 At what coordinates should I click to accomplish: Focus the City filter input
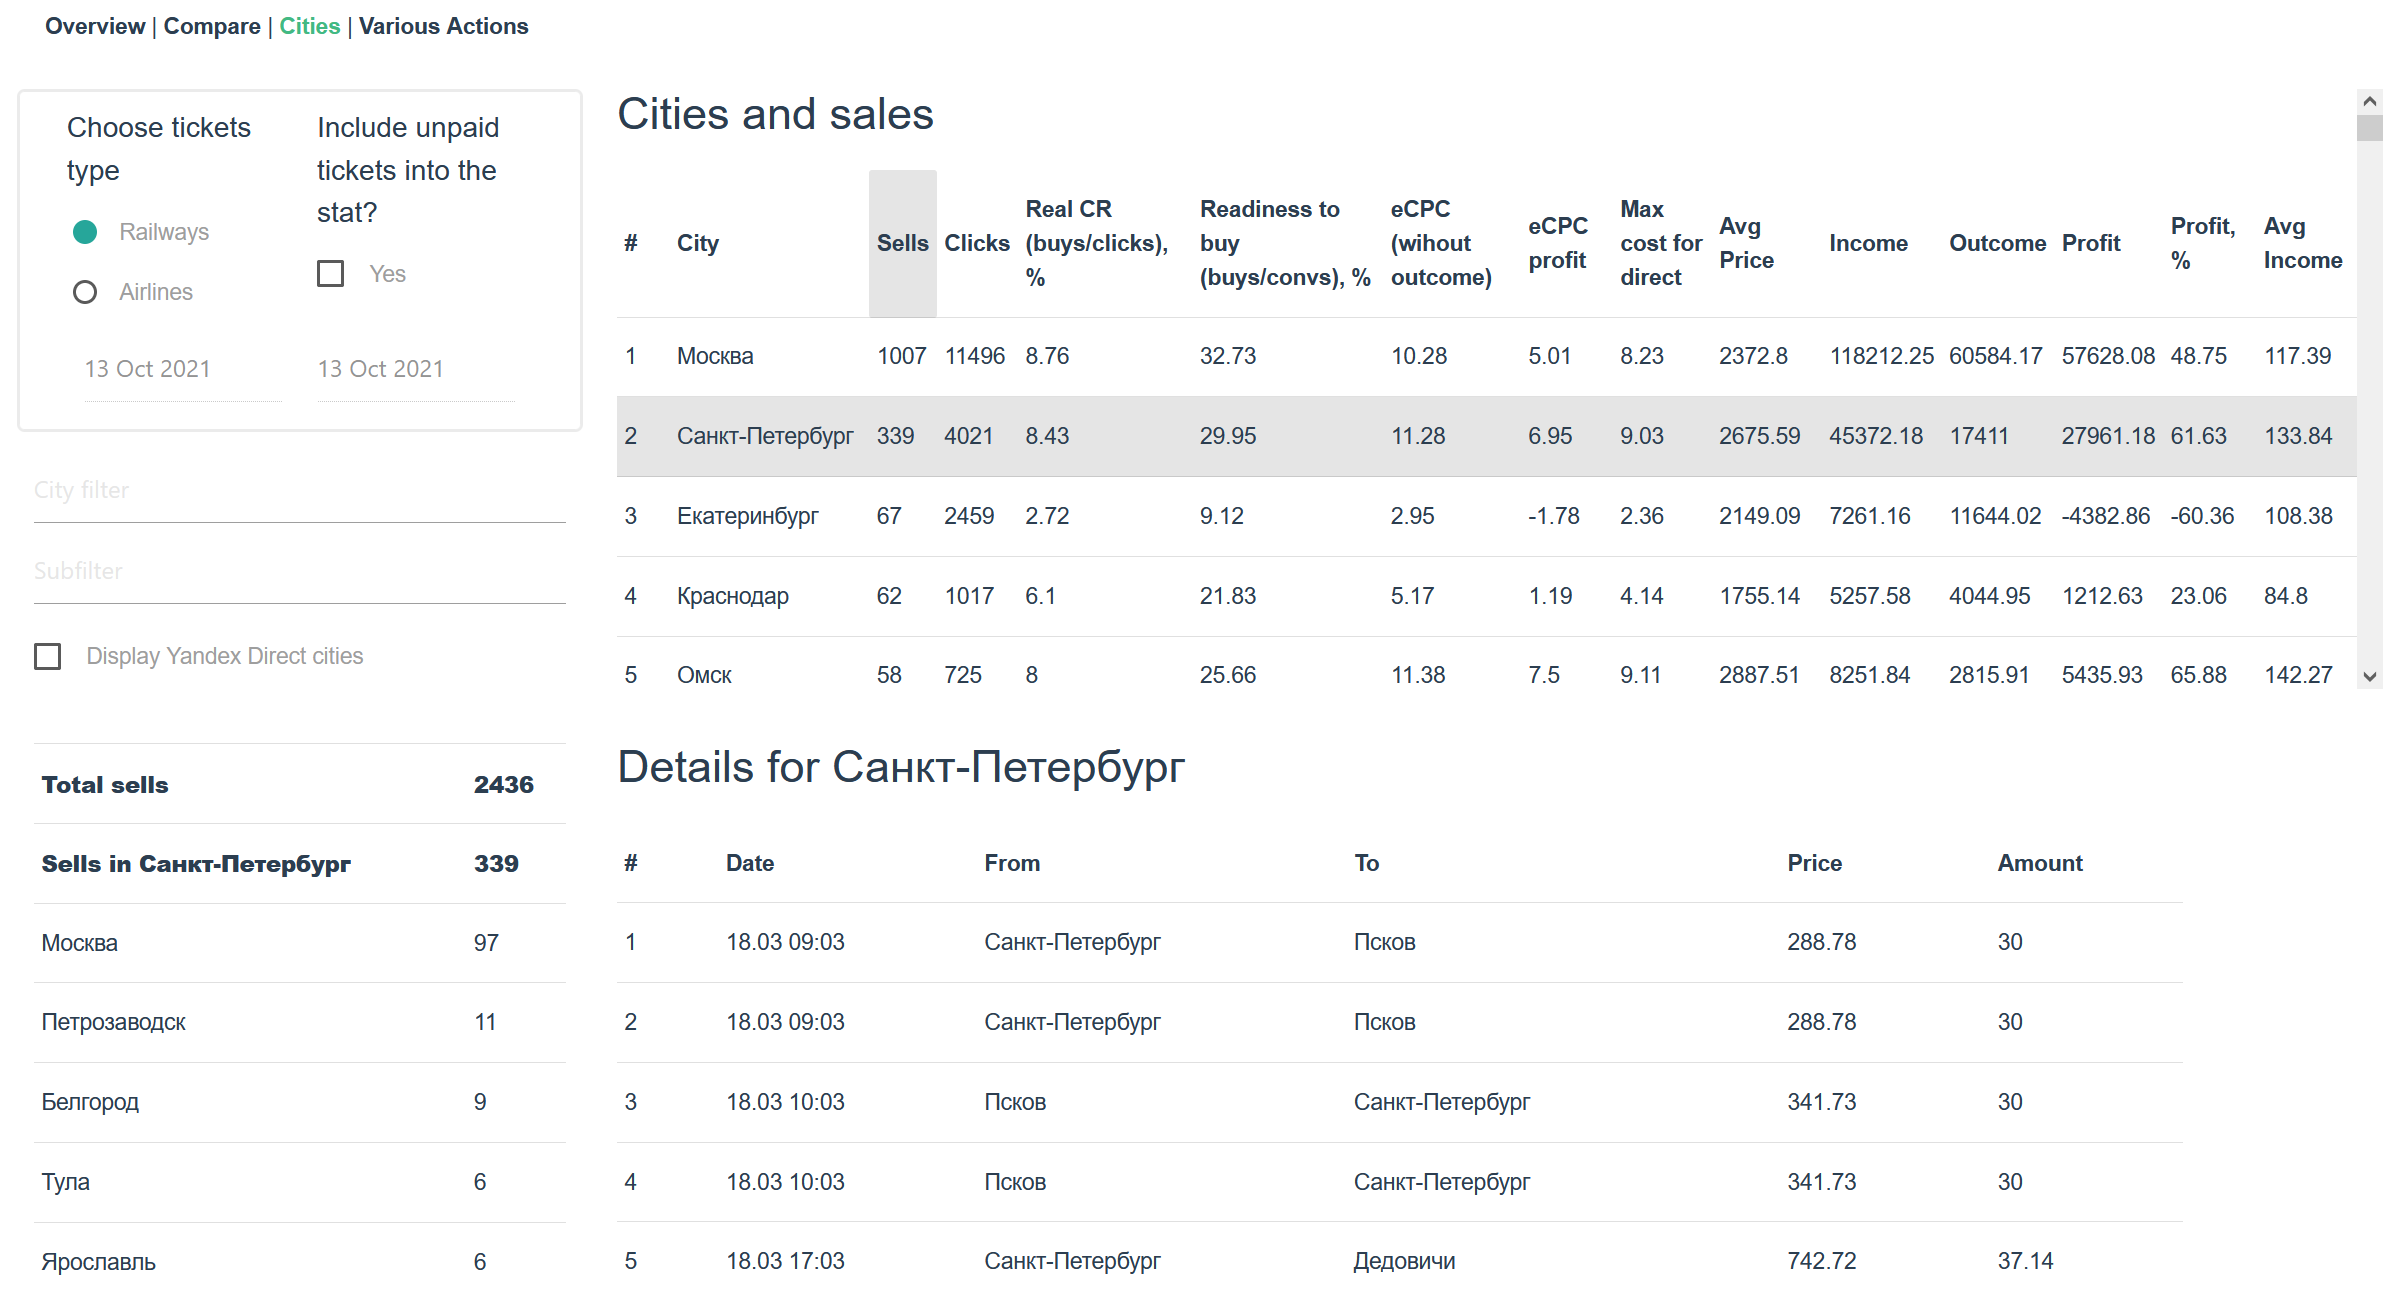299,491
